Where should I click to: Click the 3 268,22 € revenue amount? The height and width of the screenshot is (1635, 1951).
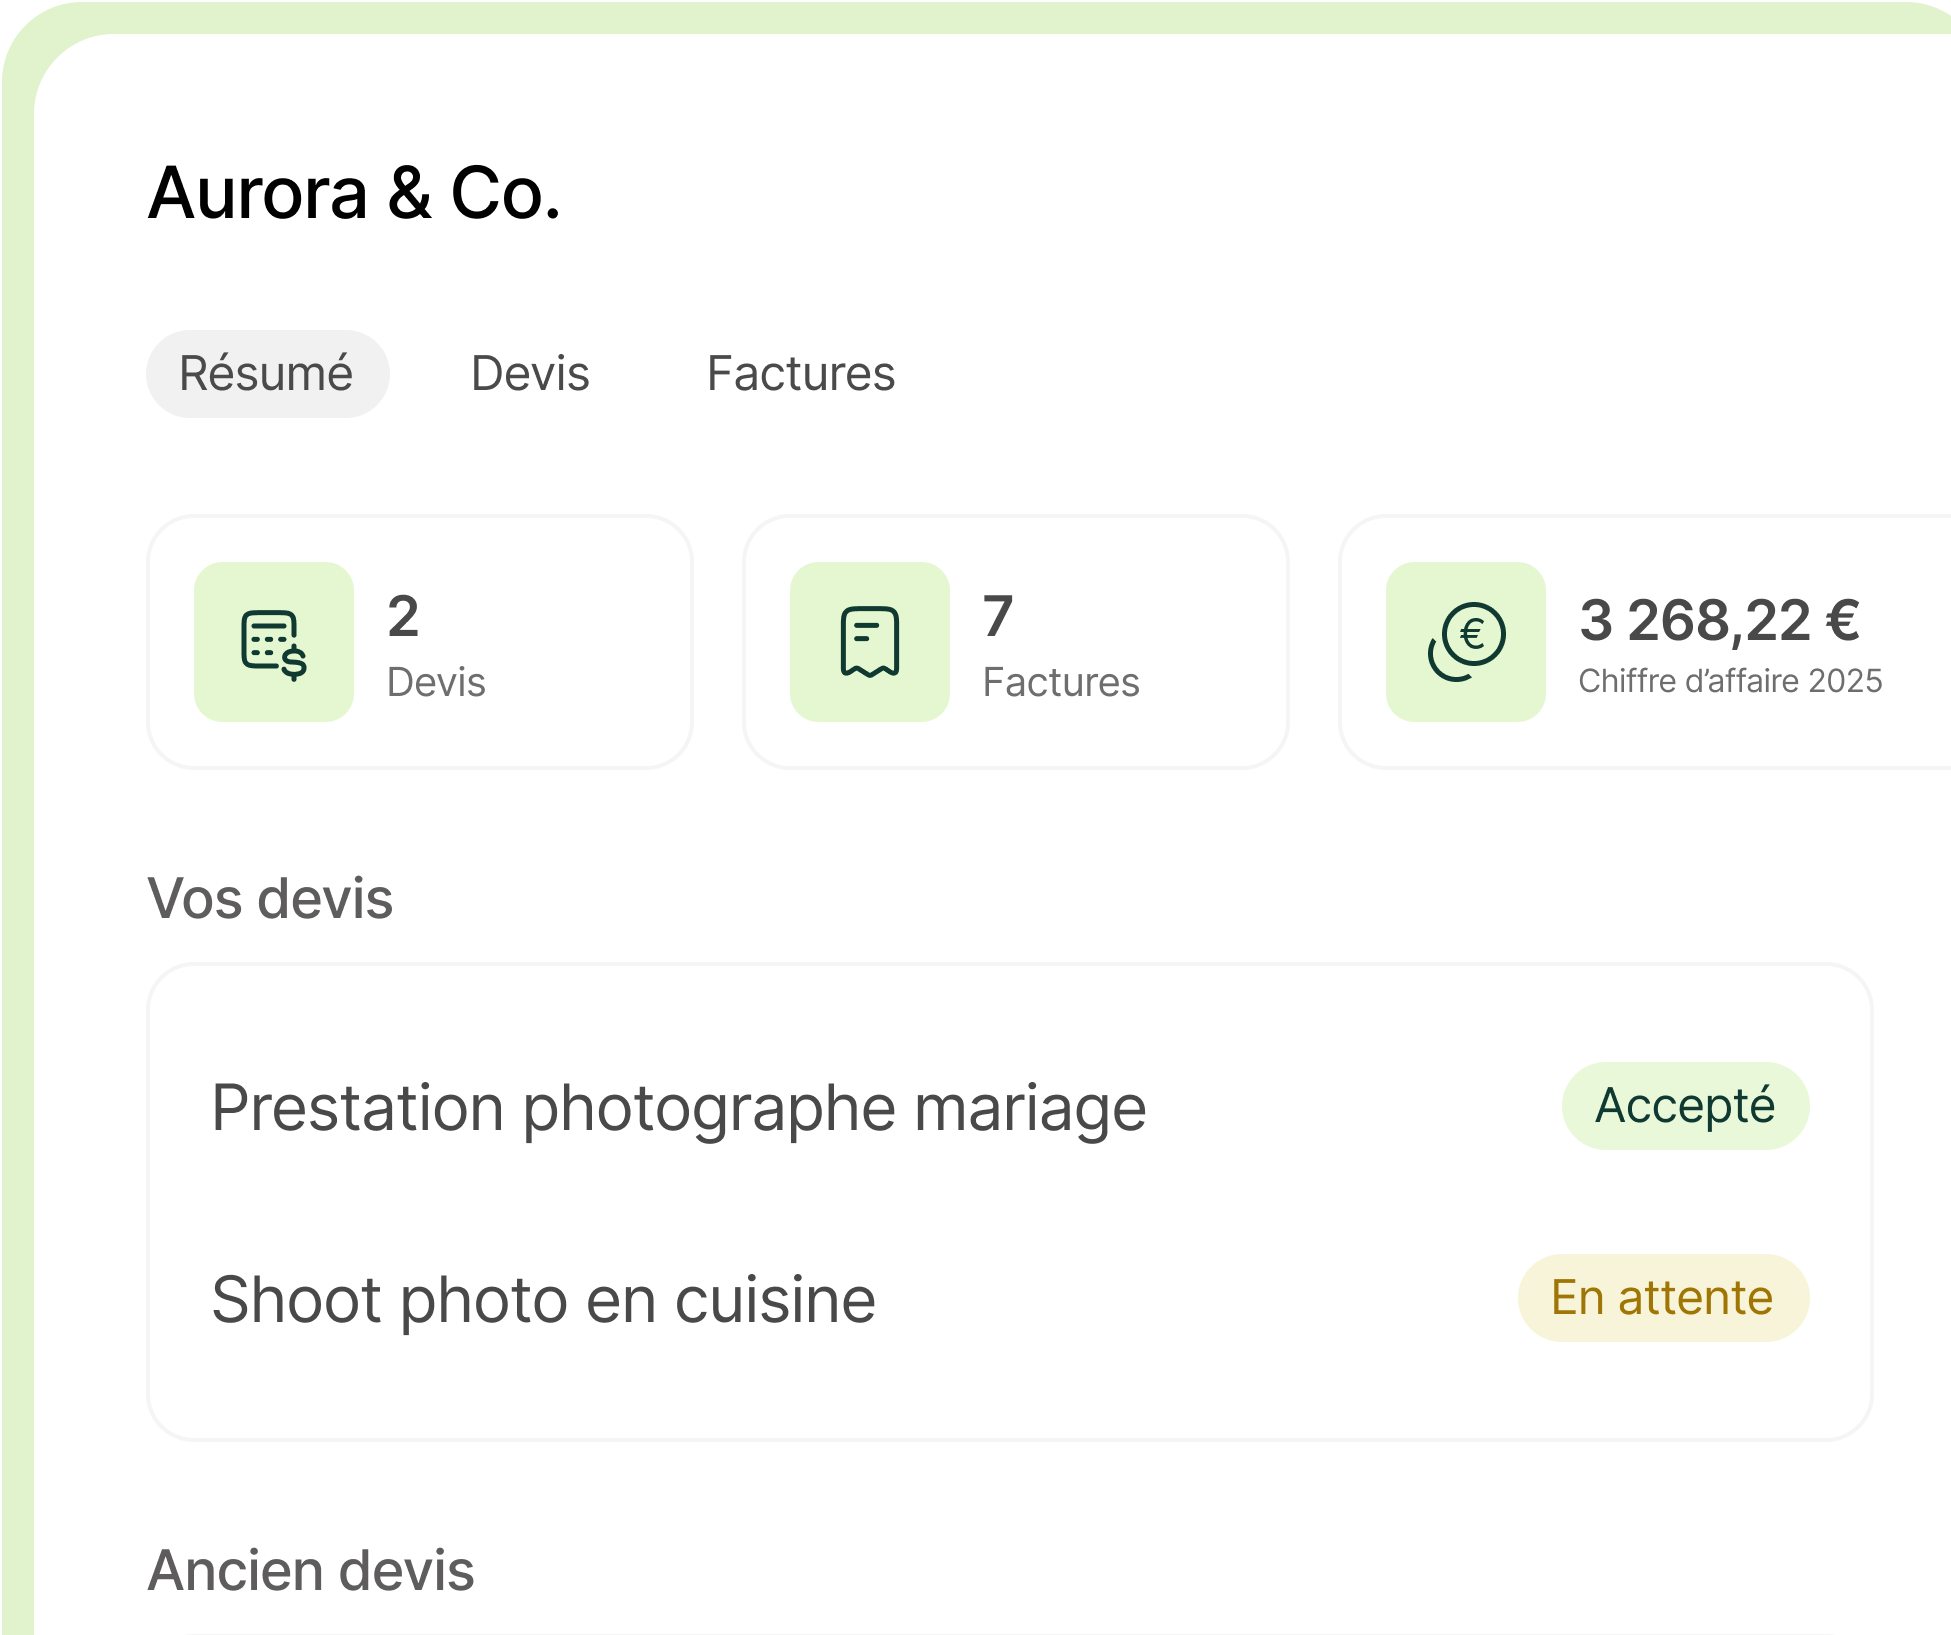tap(1719, 620)
